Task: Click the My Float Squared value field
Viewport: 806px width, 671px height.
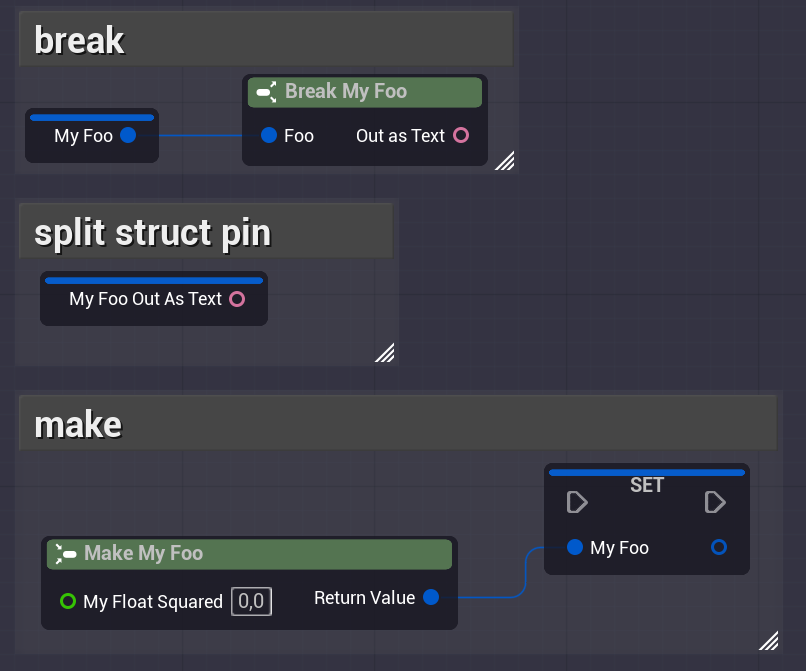Action: [251, 601]
